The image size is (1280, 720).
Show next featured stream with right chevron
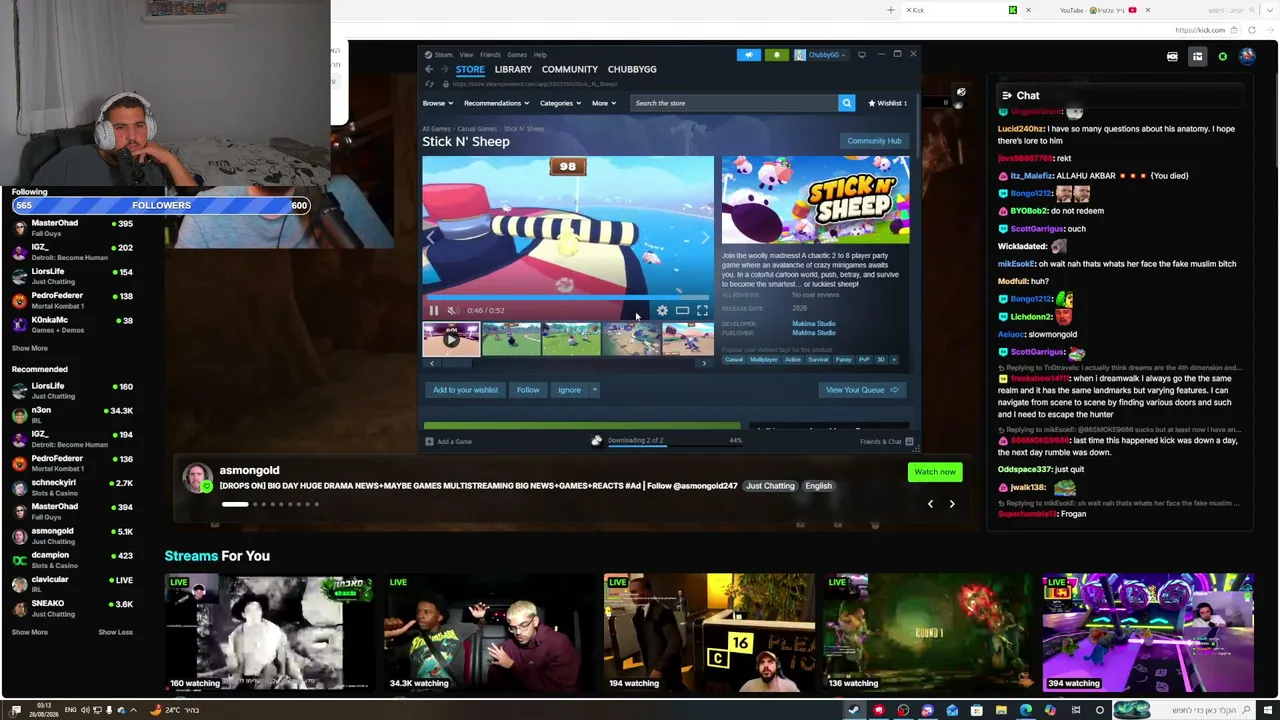click(952, 504)
